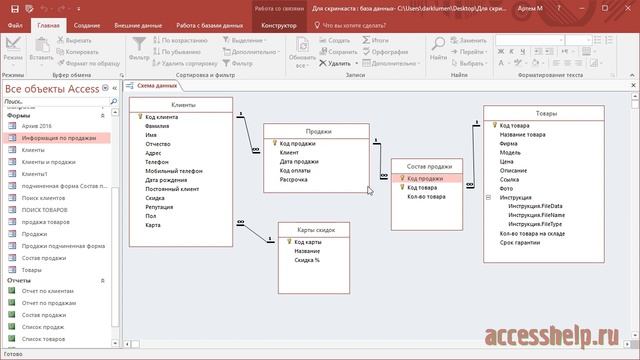
Task: Toggle underline Ч formatting
Action: [522, 51]
